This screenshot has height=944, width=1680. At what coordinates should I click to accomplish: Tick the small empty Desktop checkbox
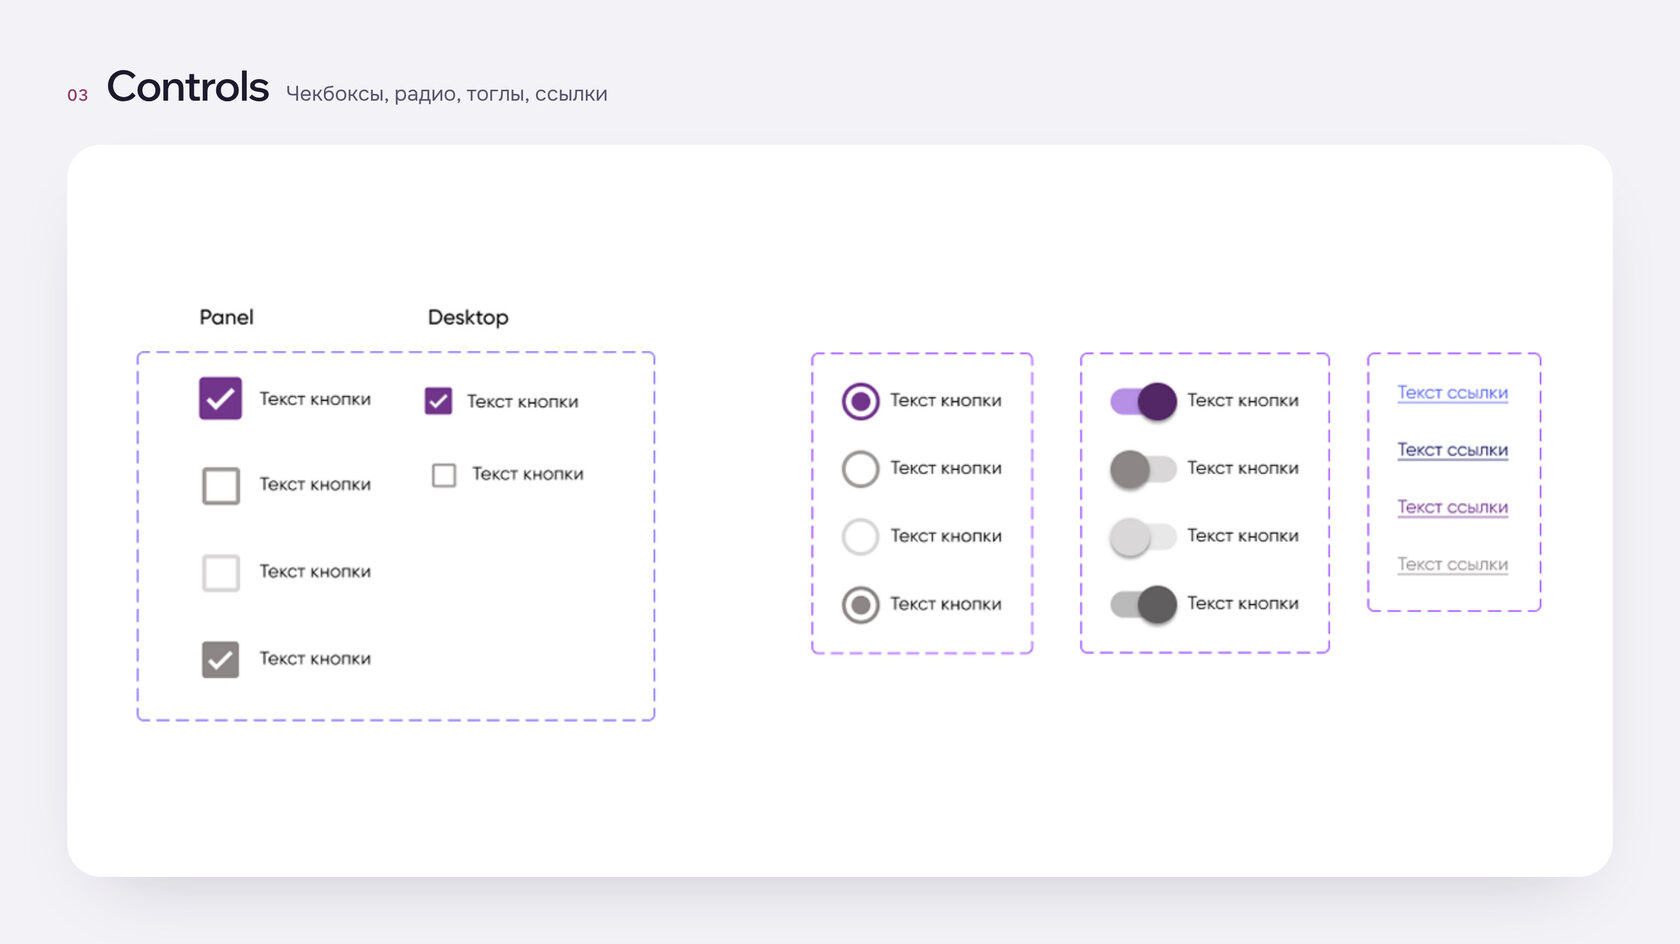[x=444, y=475]
